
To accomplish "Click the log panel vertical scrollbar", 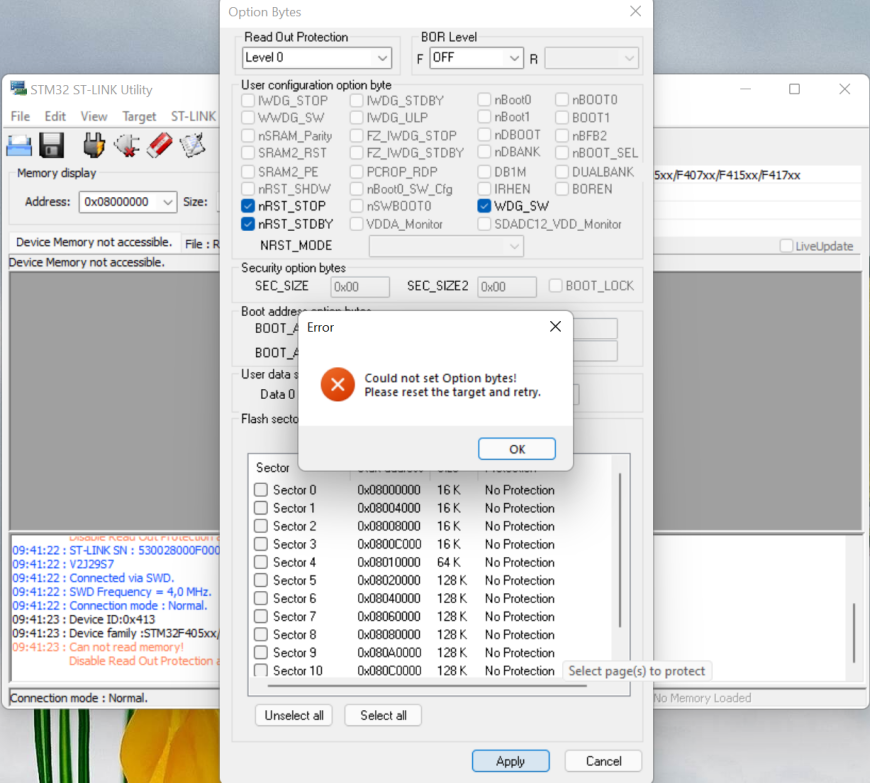I will [853, 633].
